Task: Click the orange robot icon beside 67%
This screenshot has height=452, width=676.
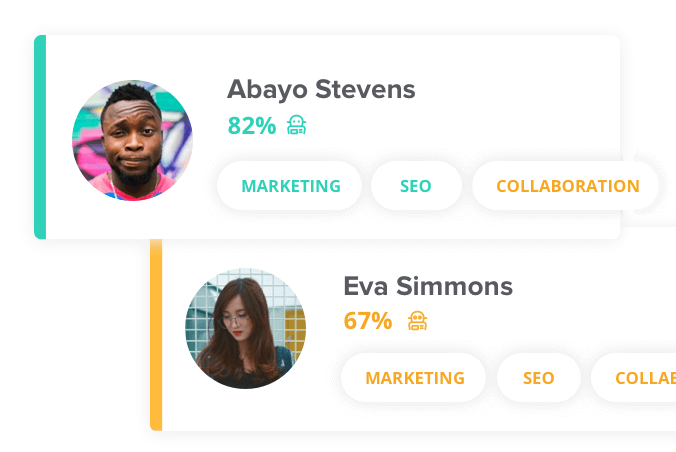Action: 417,320
